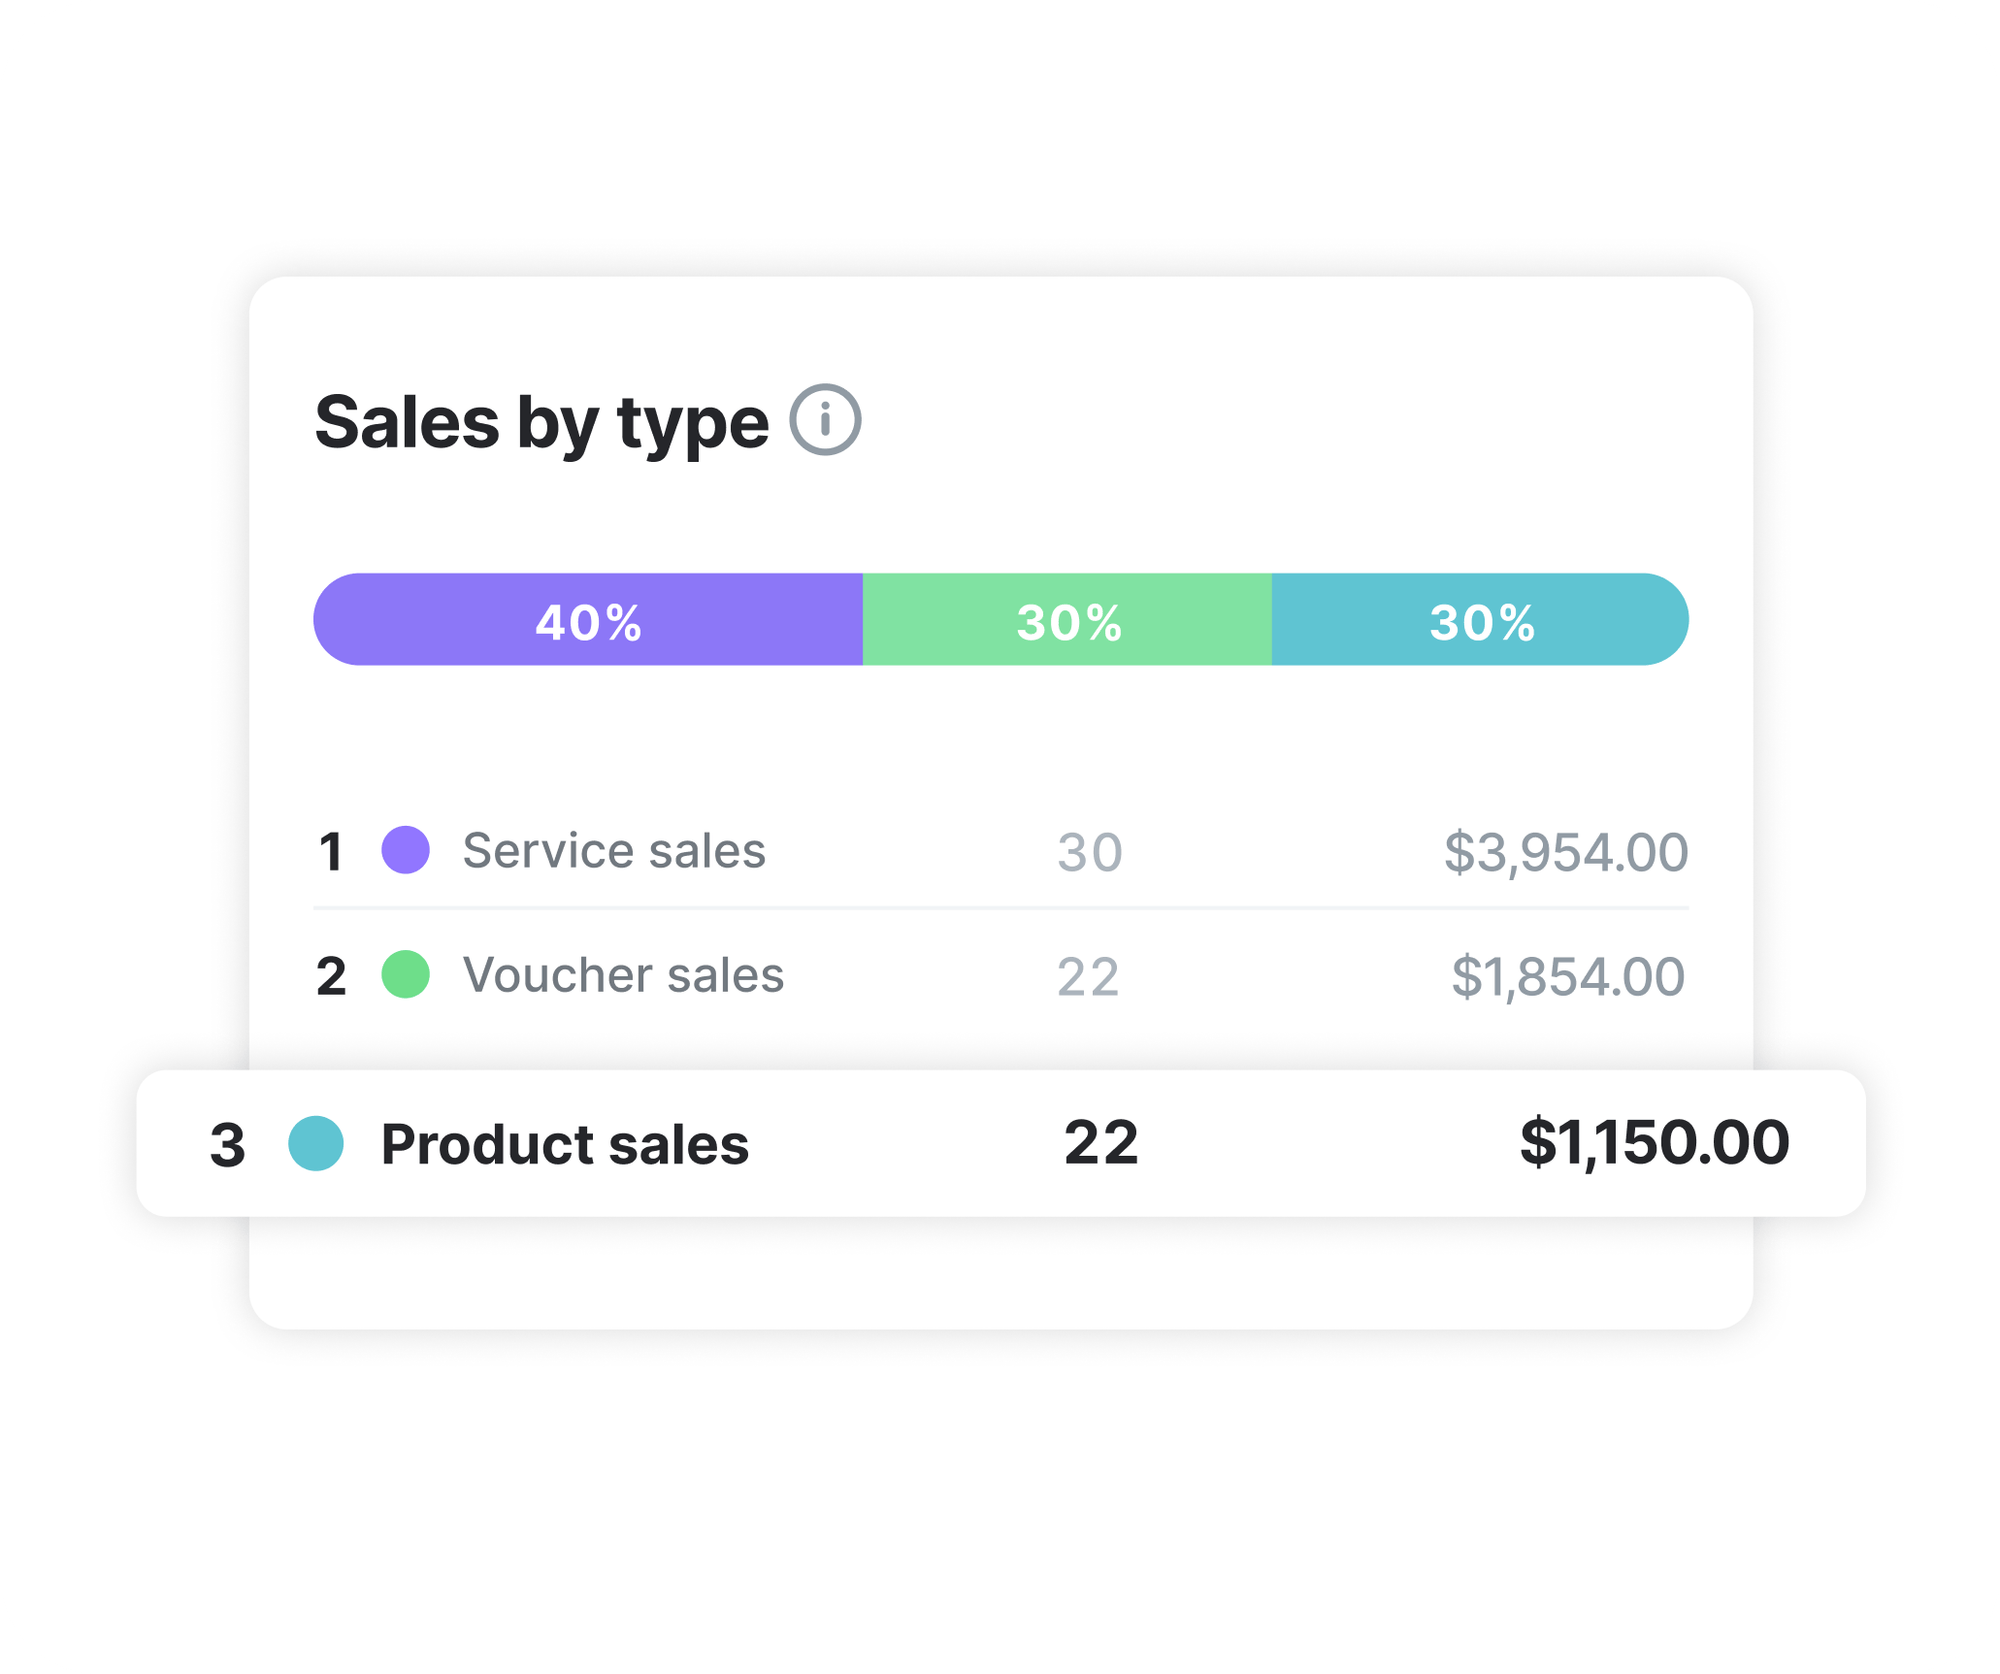Viewport: 2000px width, 1674px height.
Task: Click the teal Product sales dot
Action: coord(316,1143)
